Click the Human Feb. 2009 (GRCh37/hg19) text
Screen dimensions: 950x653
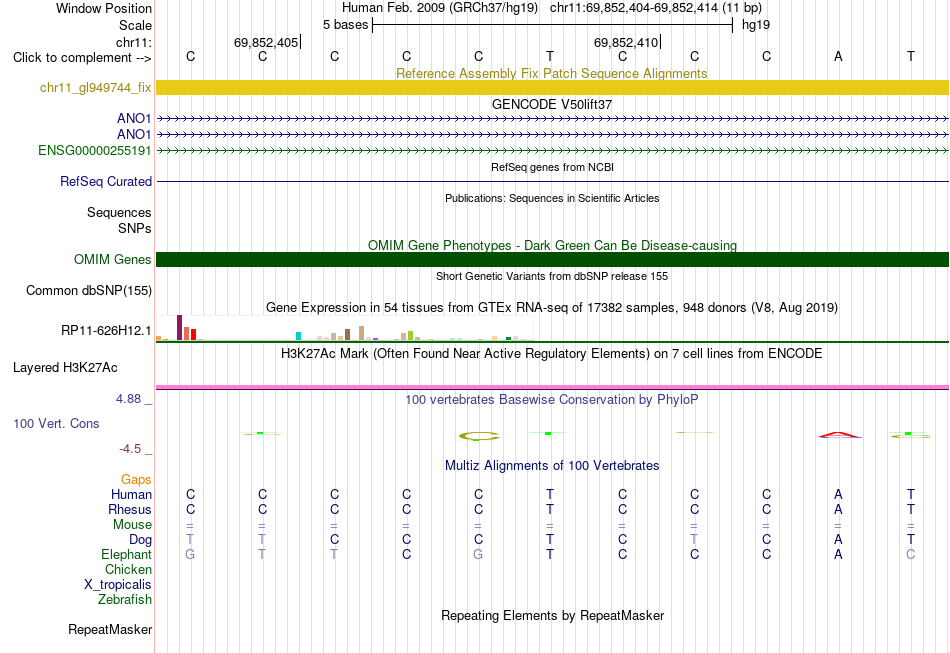pyautogui.click(x=440, y=8)
